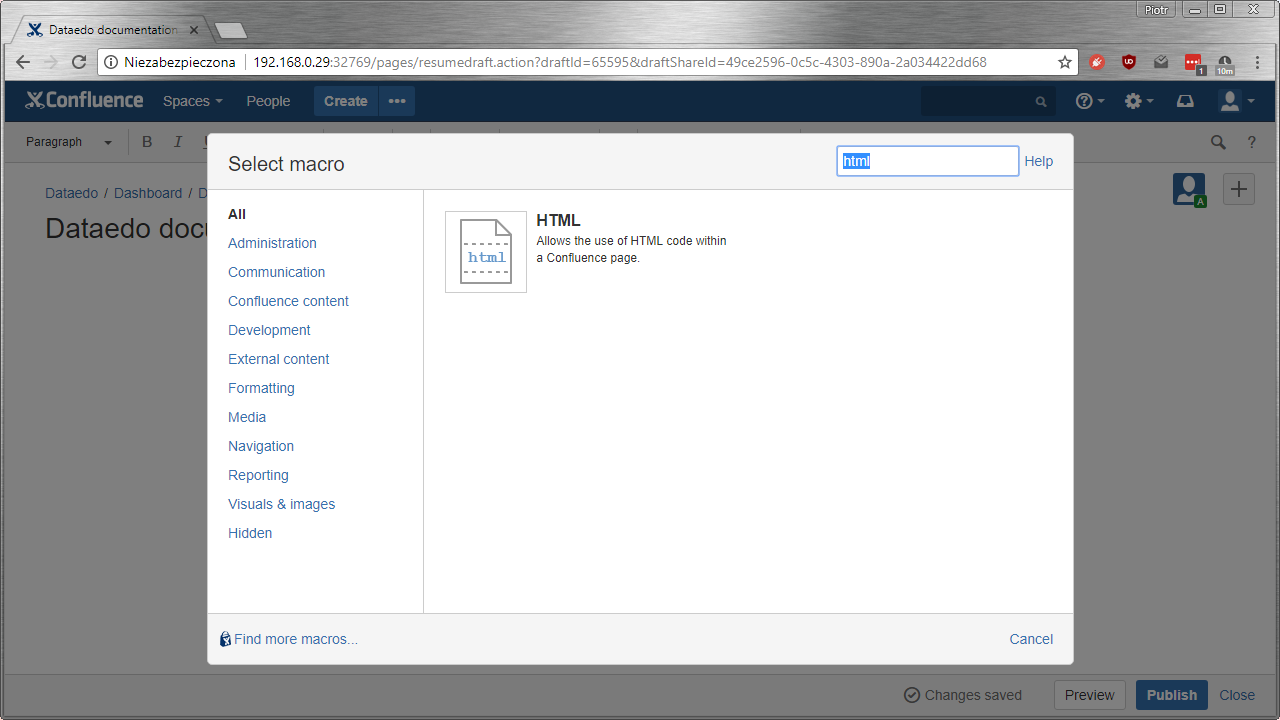Open the settings gear menu
1280x720 pixels.
1138,101
